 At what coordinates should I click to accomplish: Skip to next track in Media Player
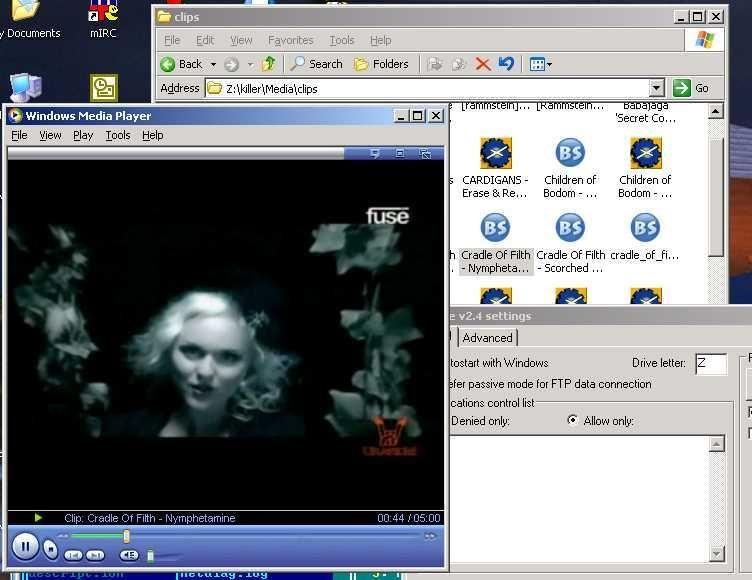(x=95, y=556)
